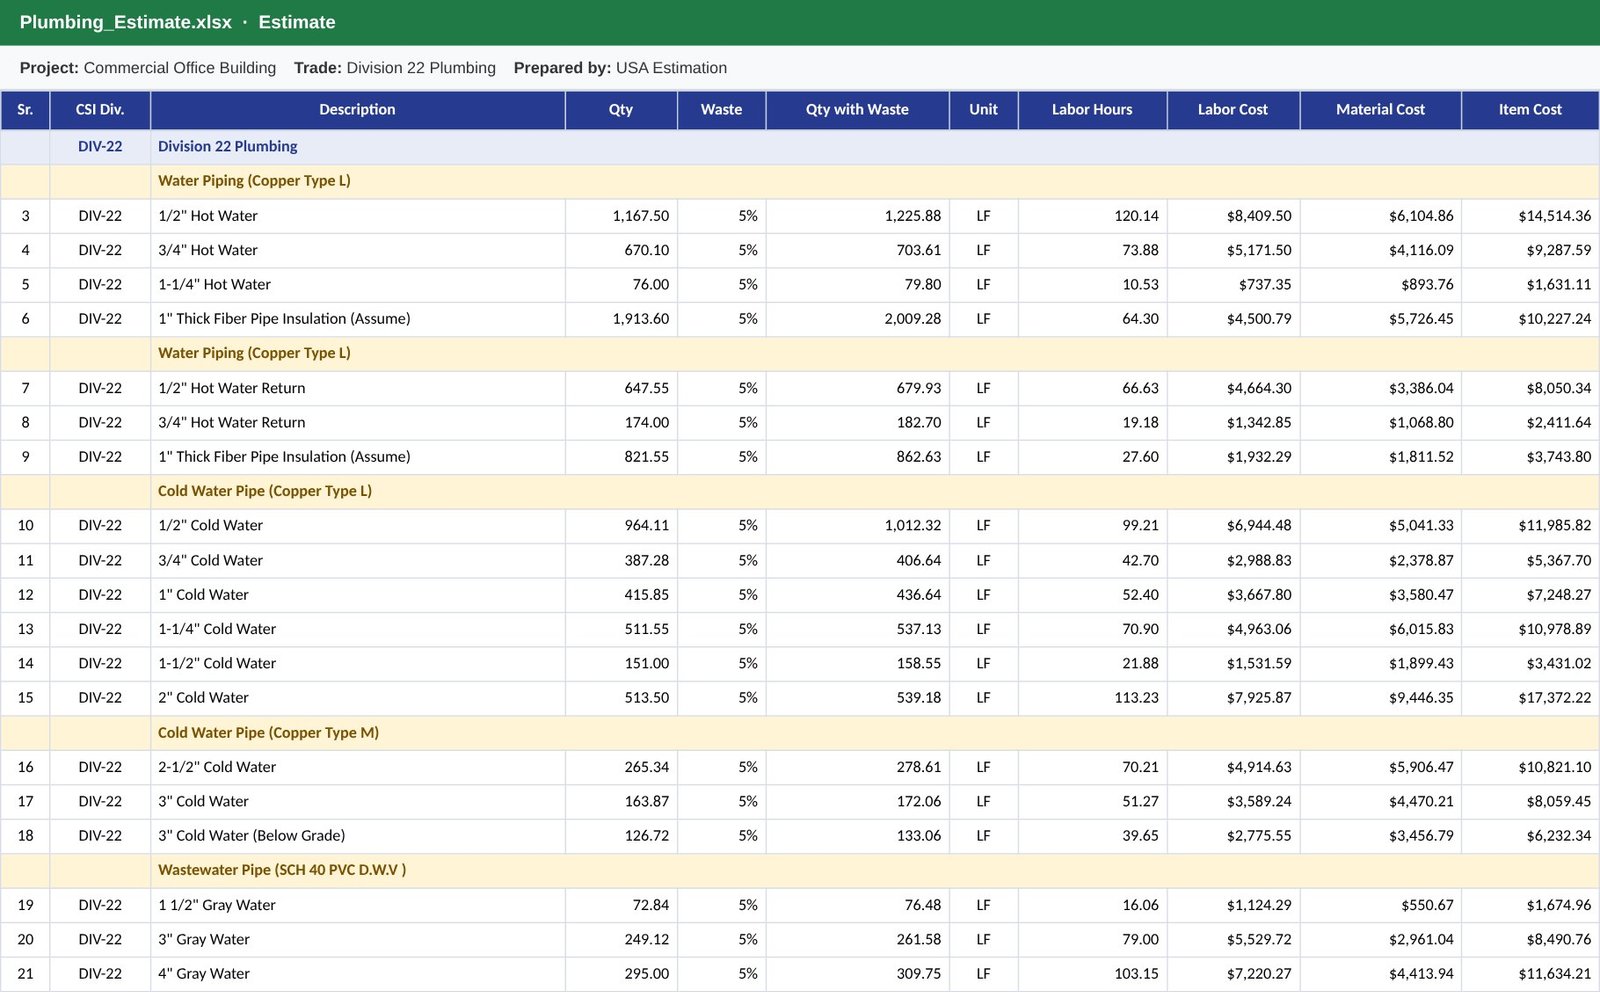The image size is (1600, 992).
Task: Select labor hours 70.90
Action: click(1092, 629)
